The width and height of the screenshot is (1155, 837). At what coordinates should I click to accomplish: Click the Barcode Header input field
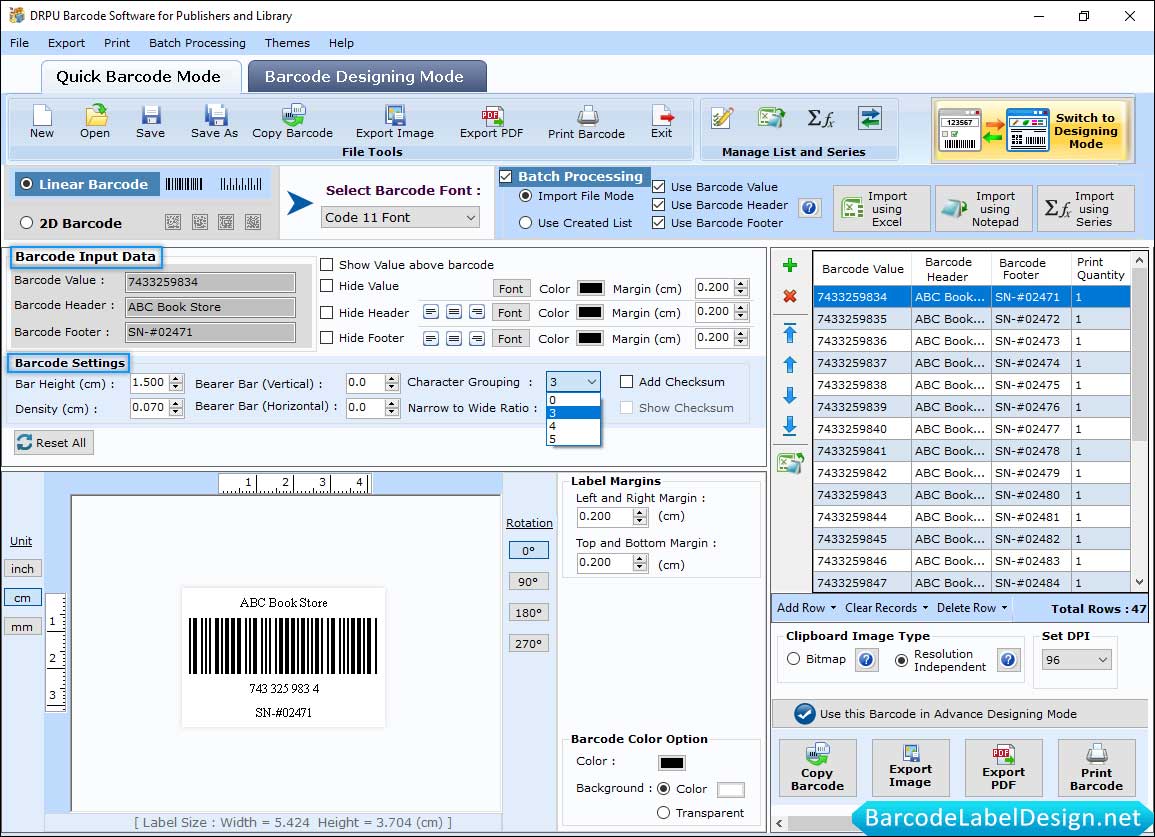pyautogui.click(x=210, y=307)
